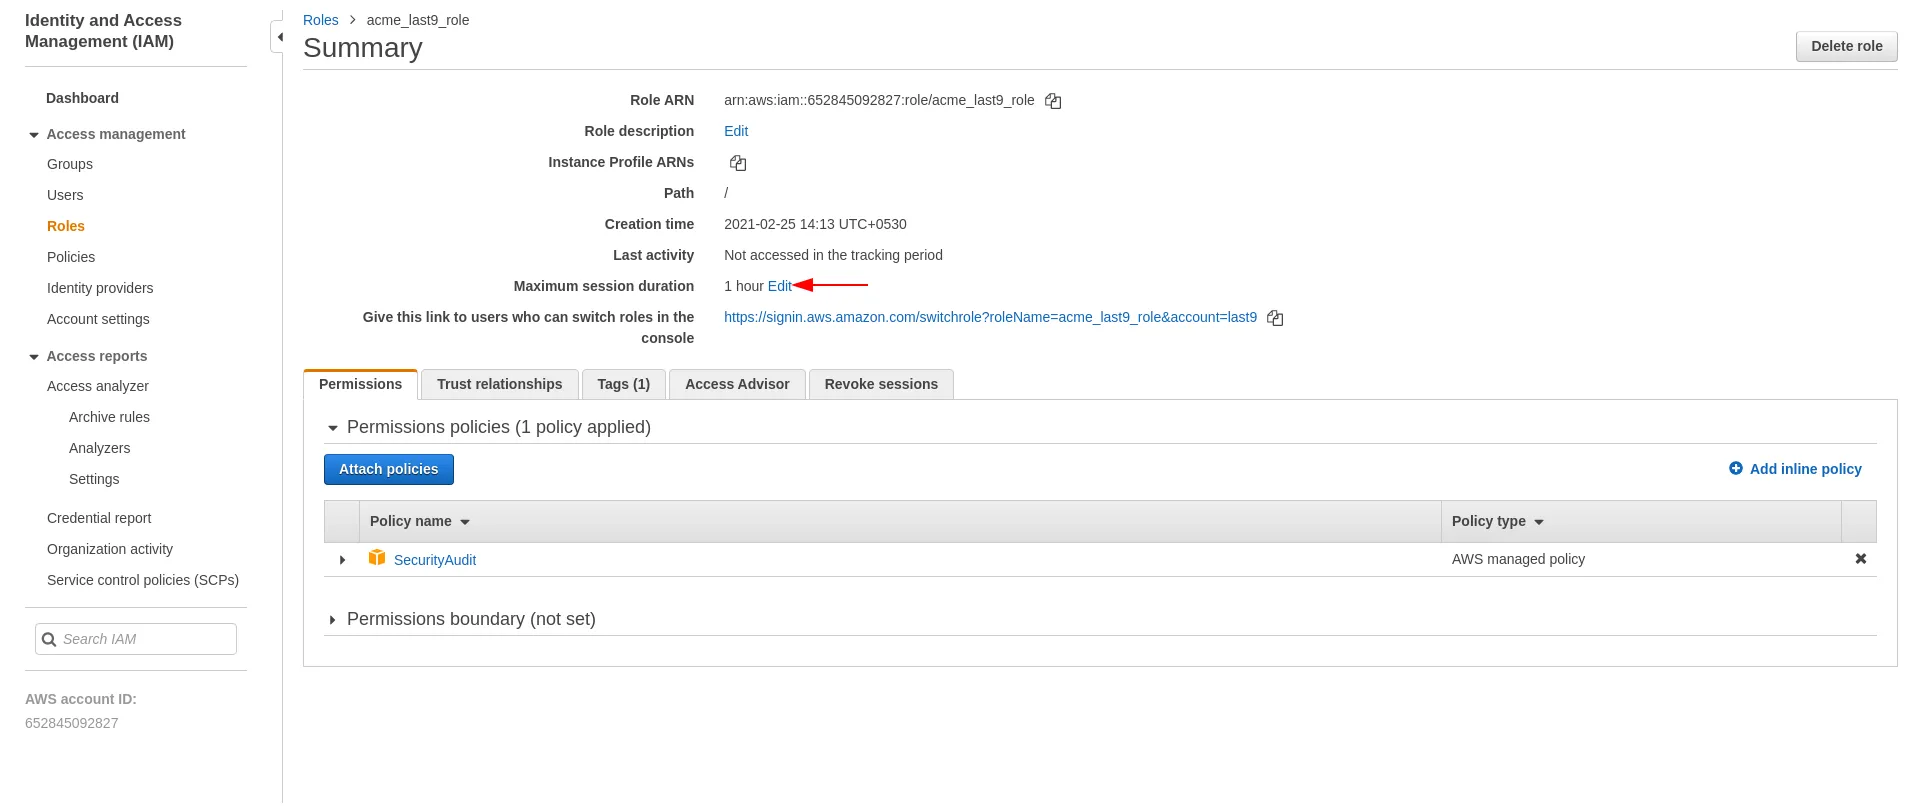Viewport: 1920px width, 806px height.
Task: Expand the SecurityAudit policy row details
Action: pyautogui.click(x=342, y=560)
